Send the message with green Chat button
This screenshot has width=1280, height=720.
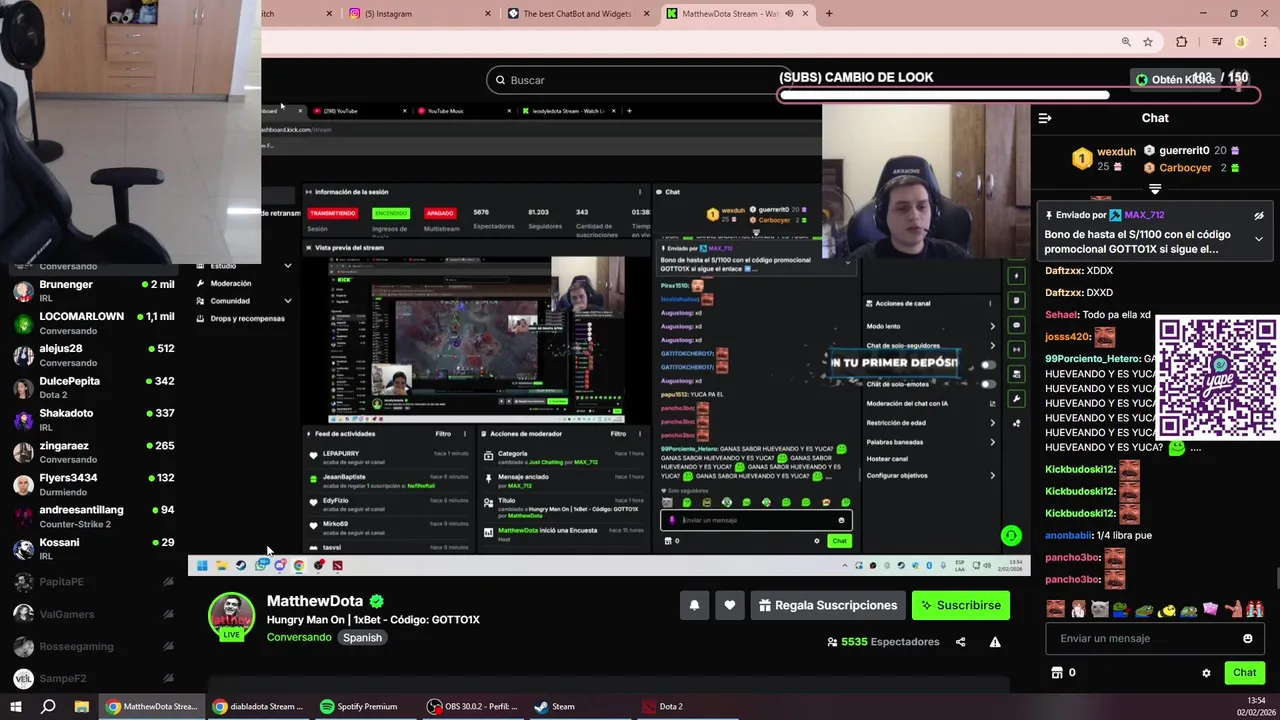click(1244, 673)
